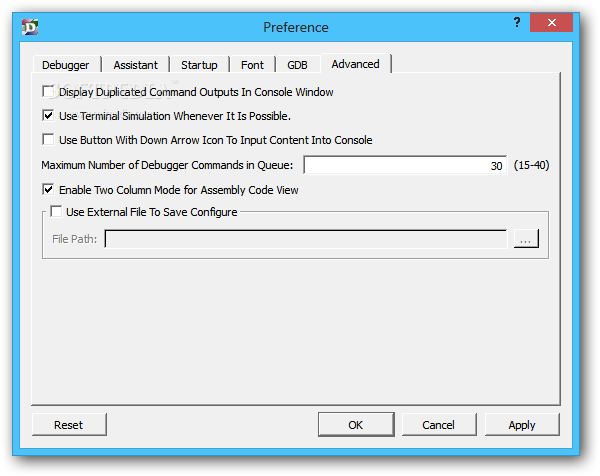
Task: Uncheck Use Terminal Simulation option
Action: click(x=48, y=116)
